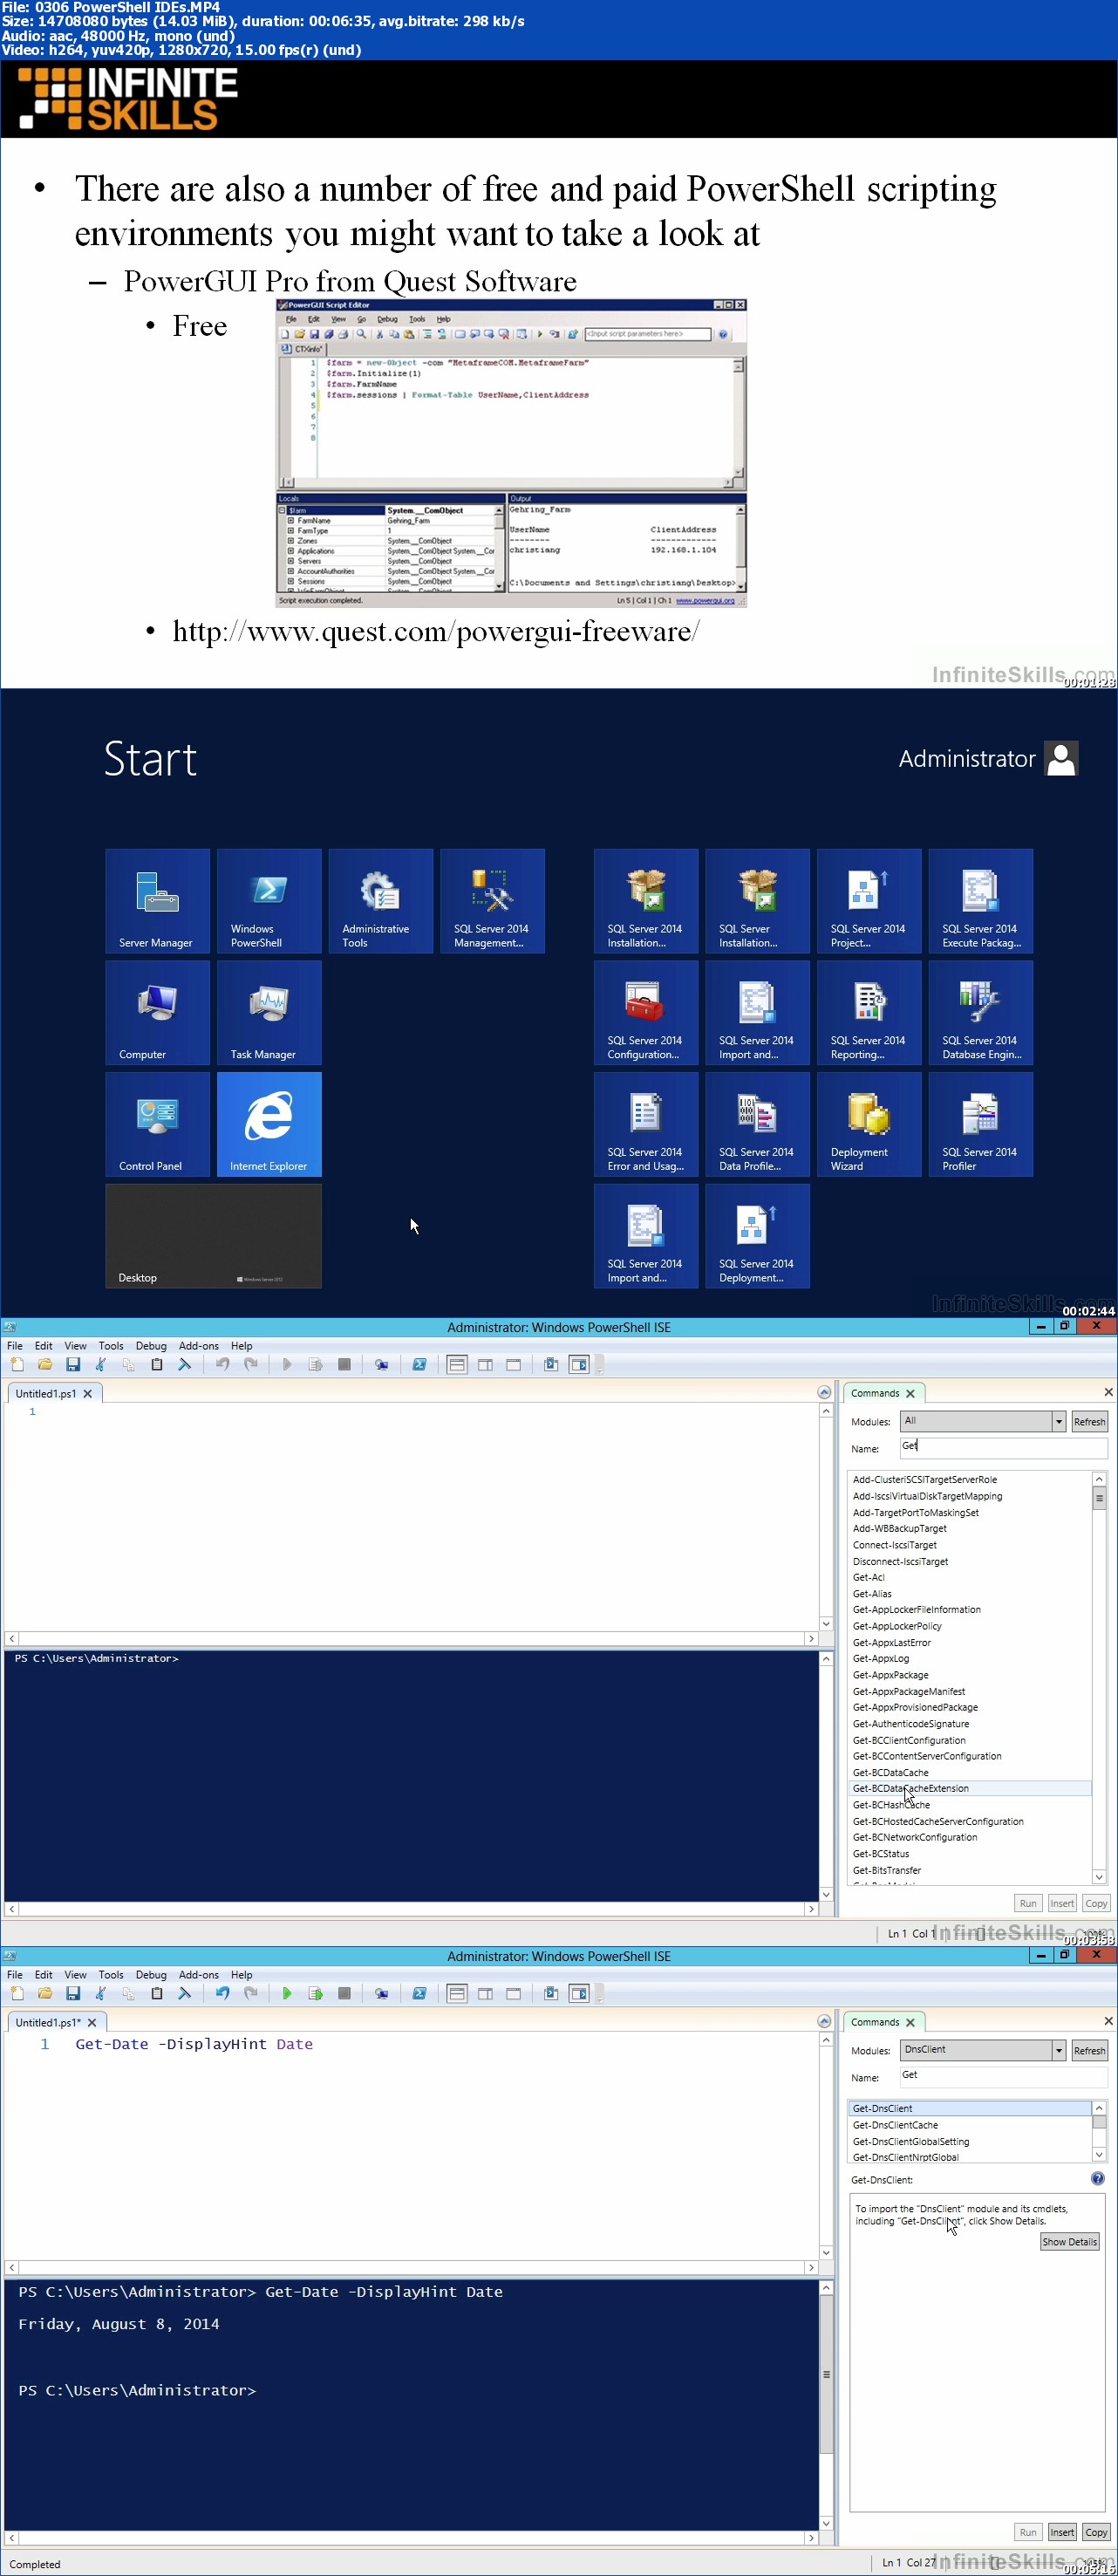Collapse script pane chevron in Get-Date ISE
Screen dimensions: 1118x2576
[x=824, y=2021]
